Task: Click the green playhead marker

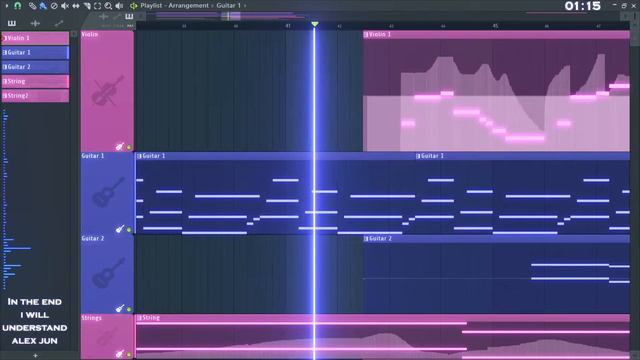Action: point(315,24)
